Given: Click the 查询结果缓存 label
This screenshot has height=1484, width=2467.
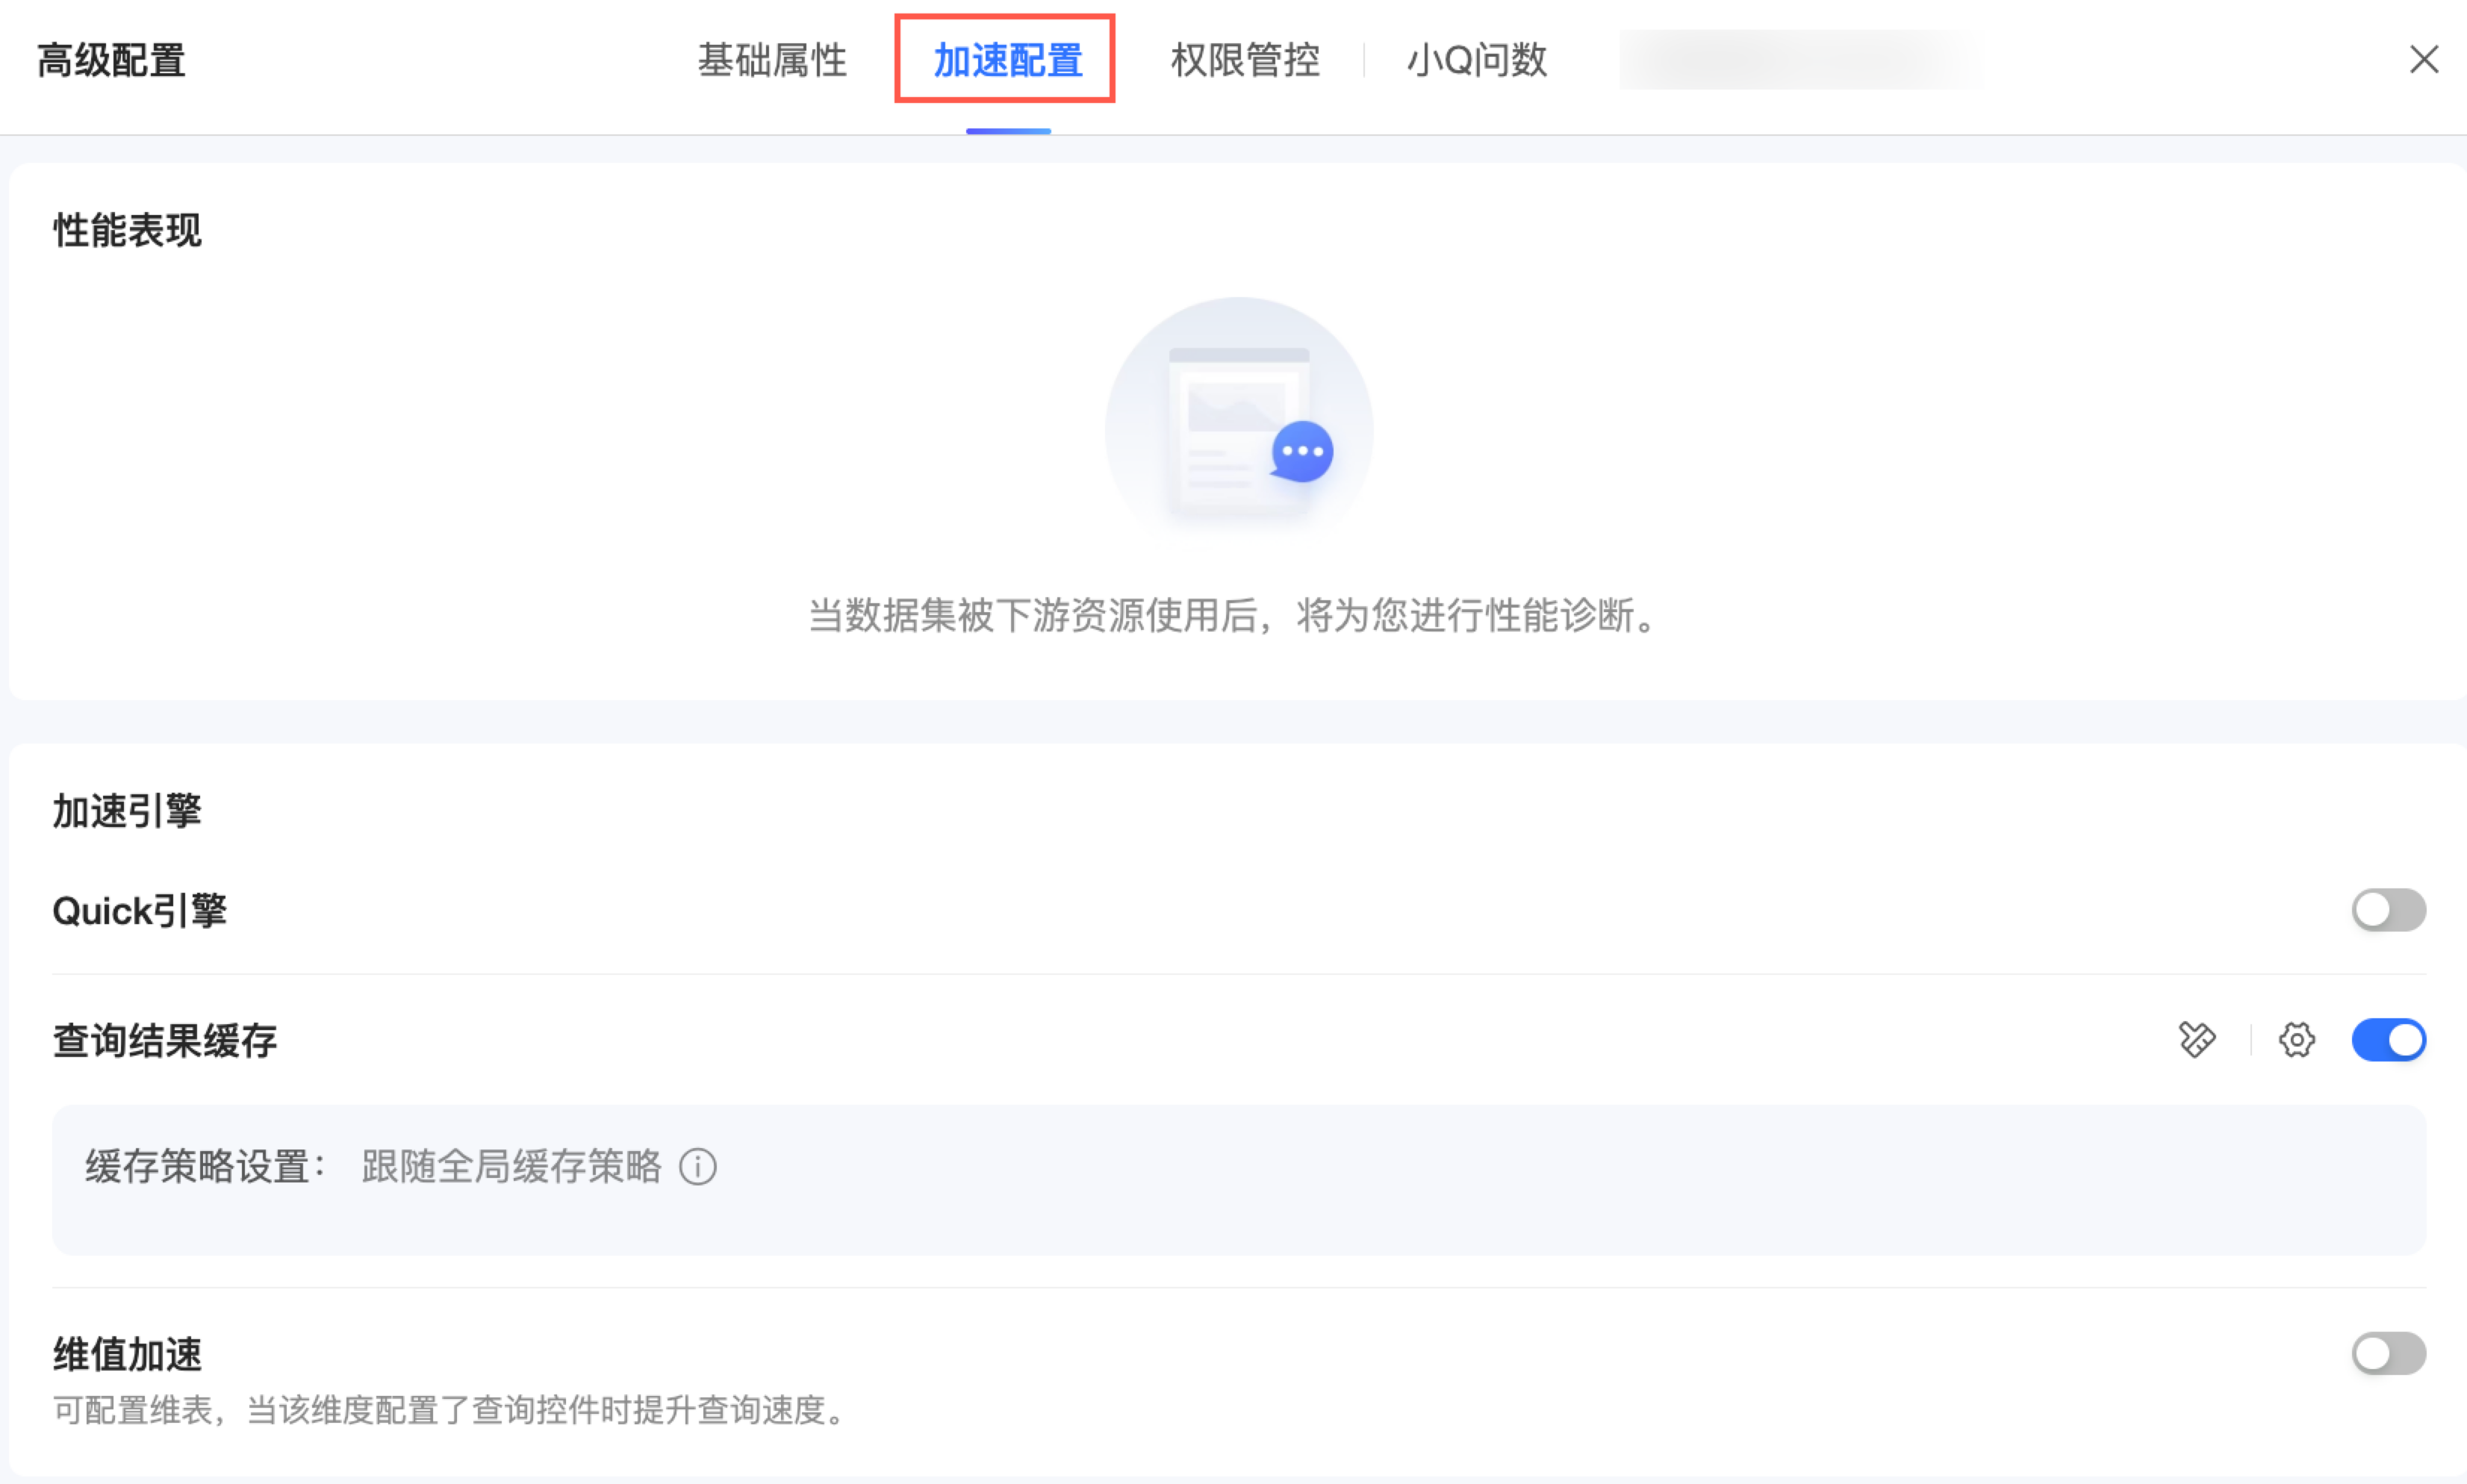Looking at the screenshot, I should 165,1040.
